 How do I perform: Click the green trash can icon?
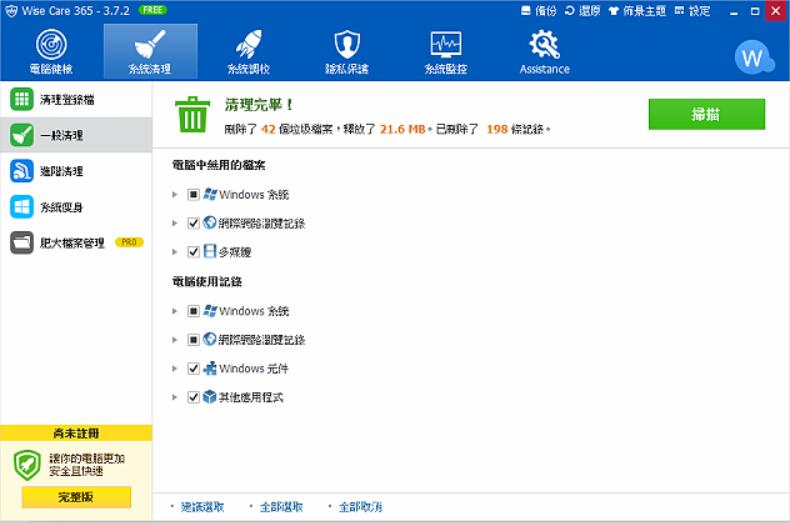(x=192, y=114)
